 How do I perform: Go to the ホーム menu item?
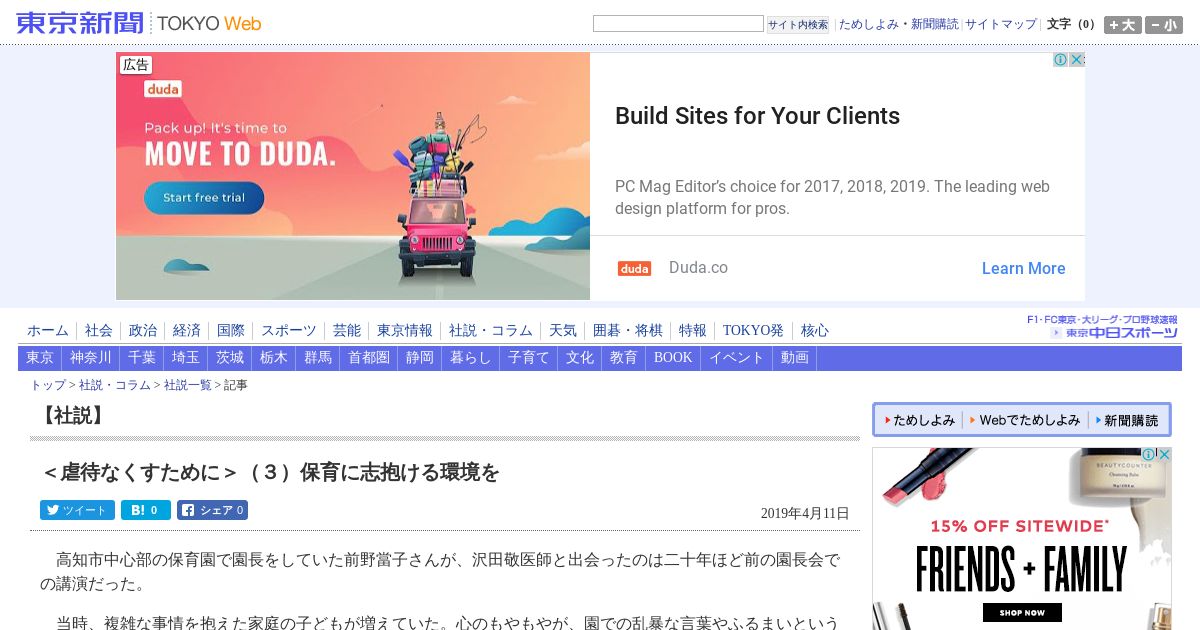(48, 331)
